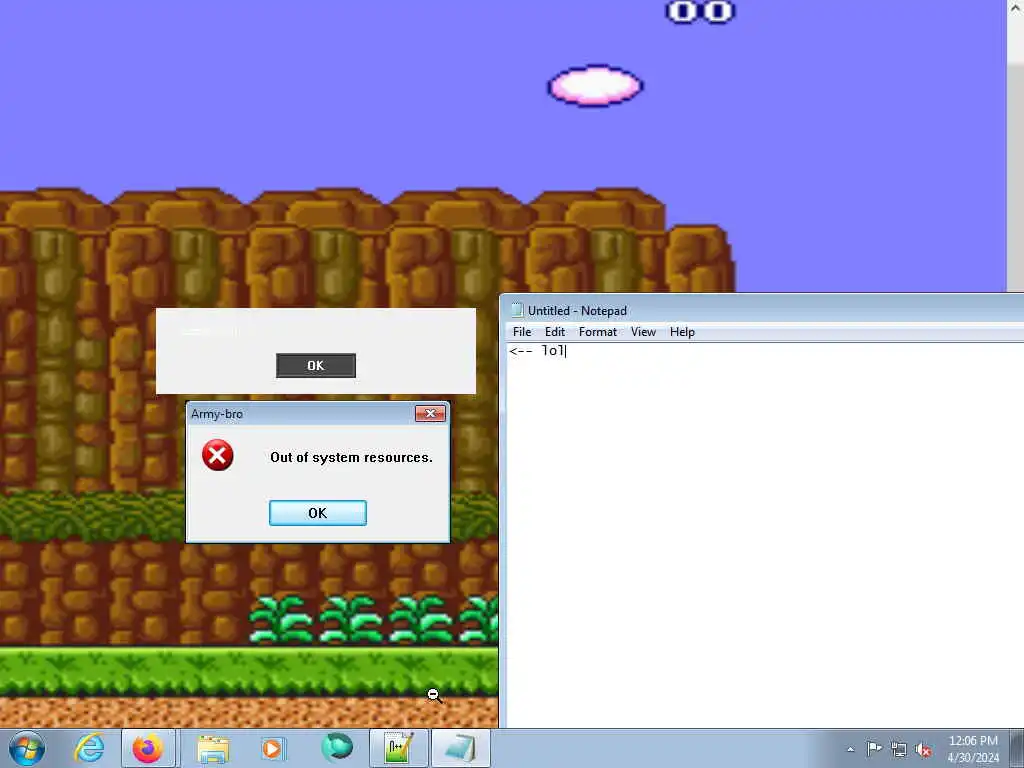Click the Show desktop button at taskbar end
This screenshot has height=768, width=1024.
pyautogui.click(x=1018, y=748)
